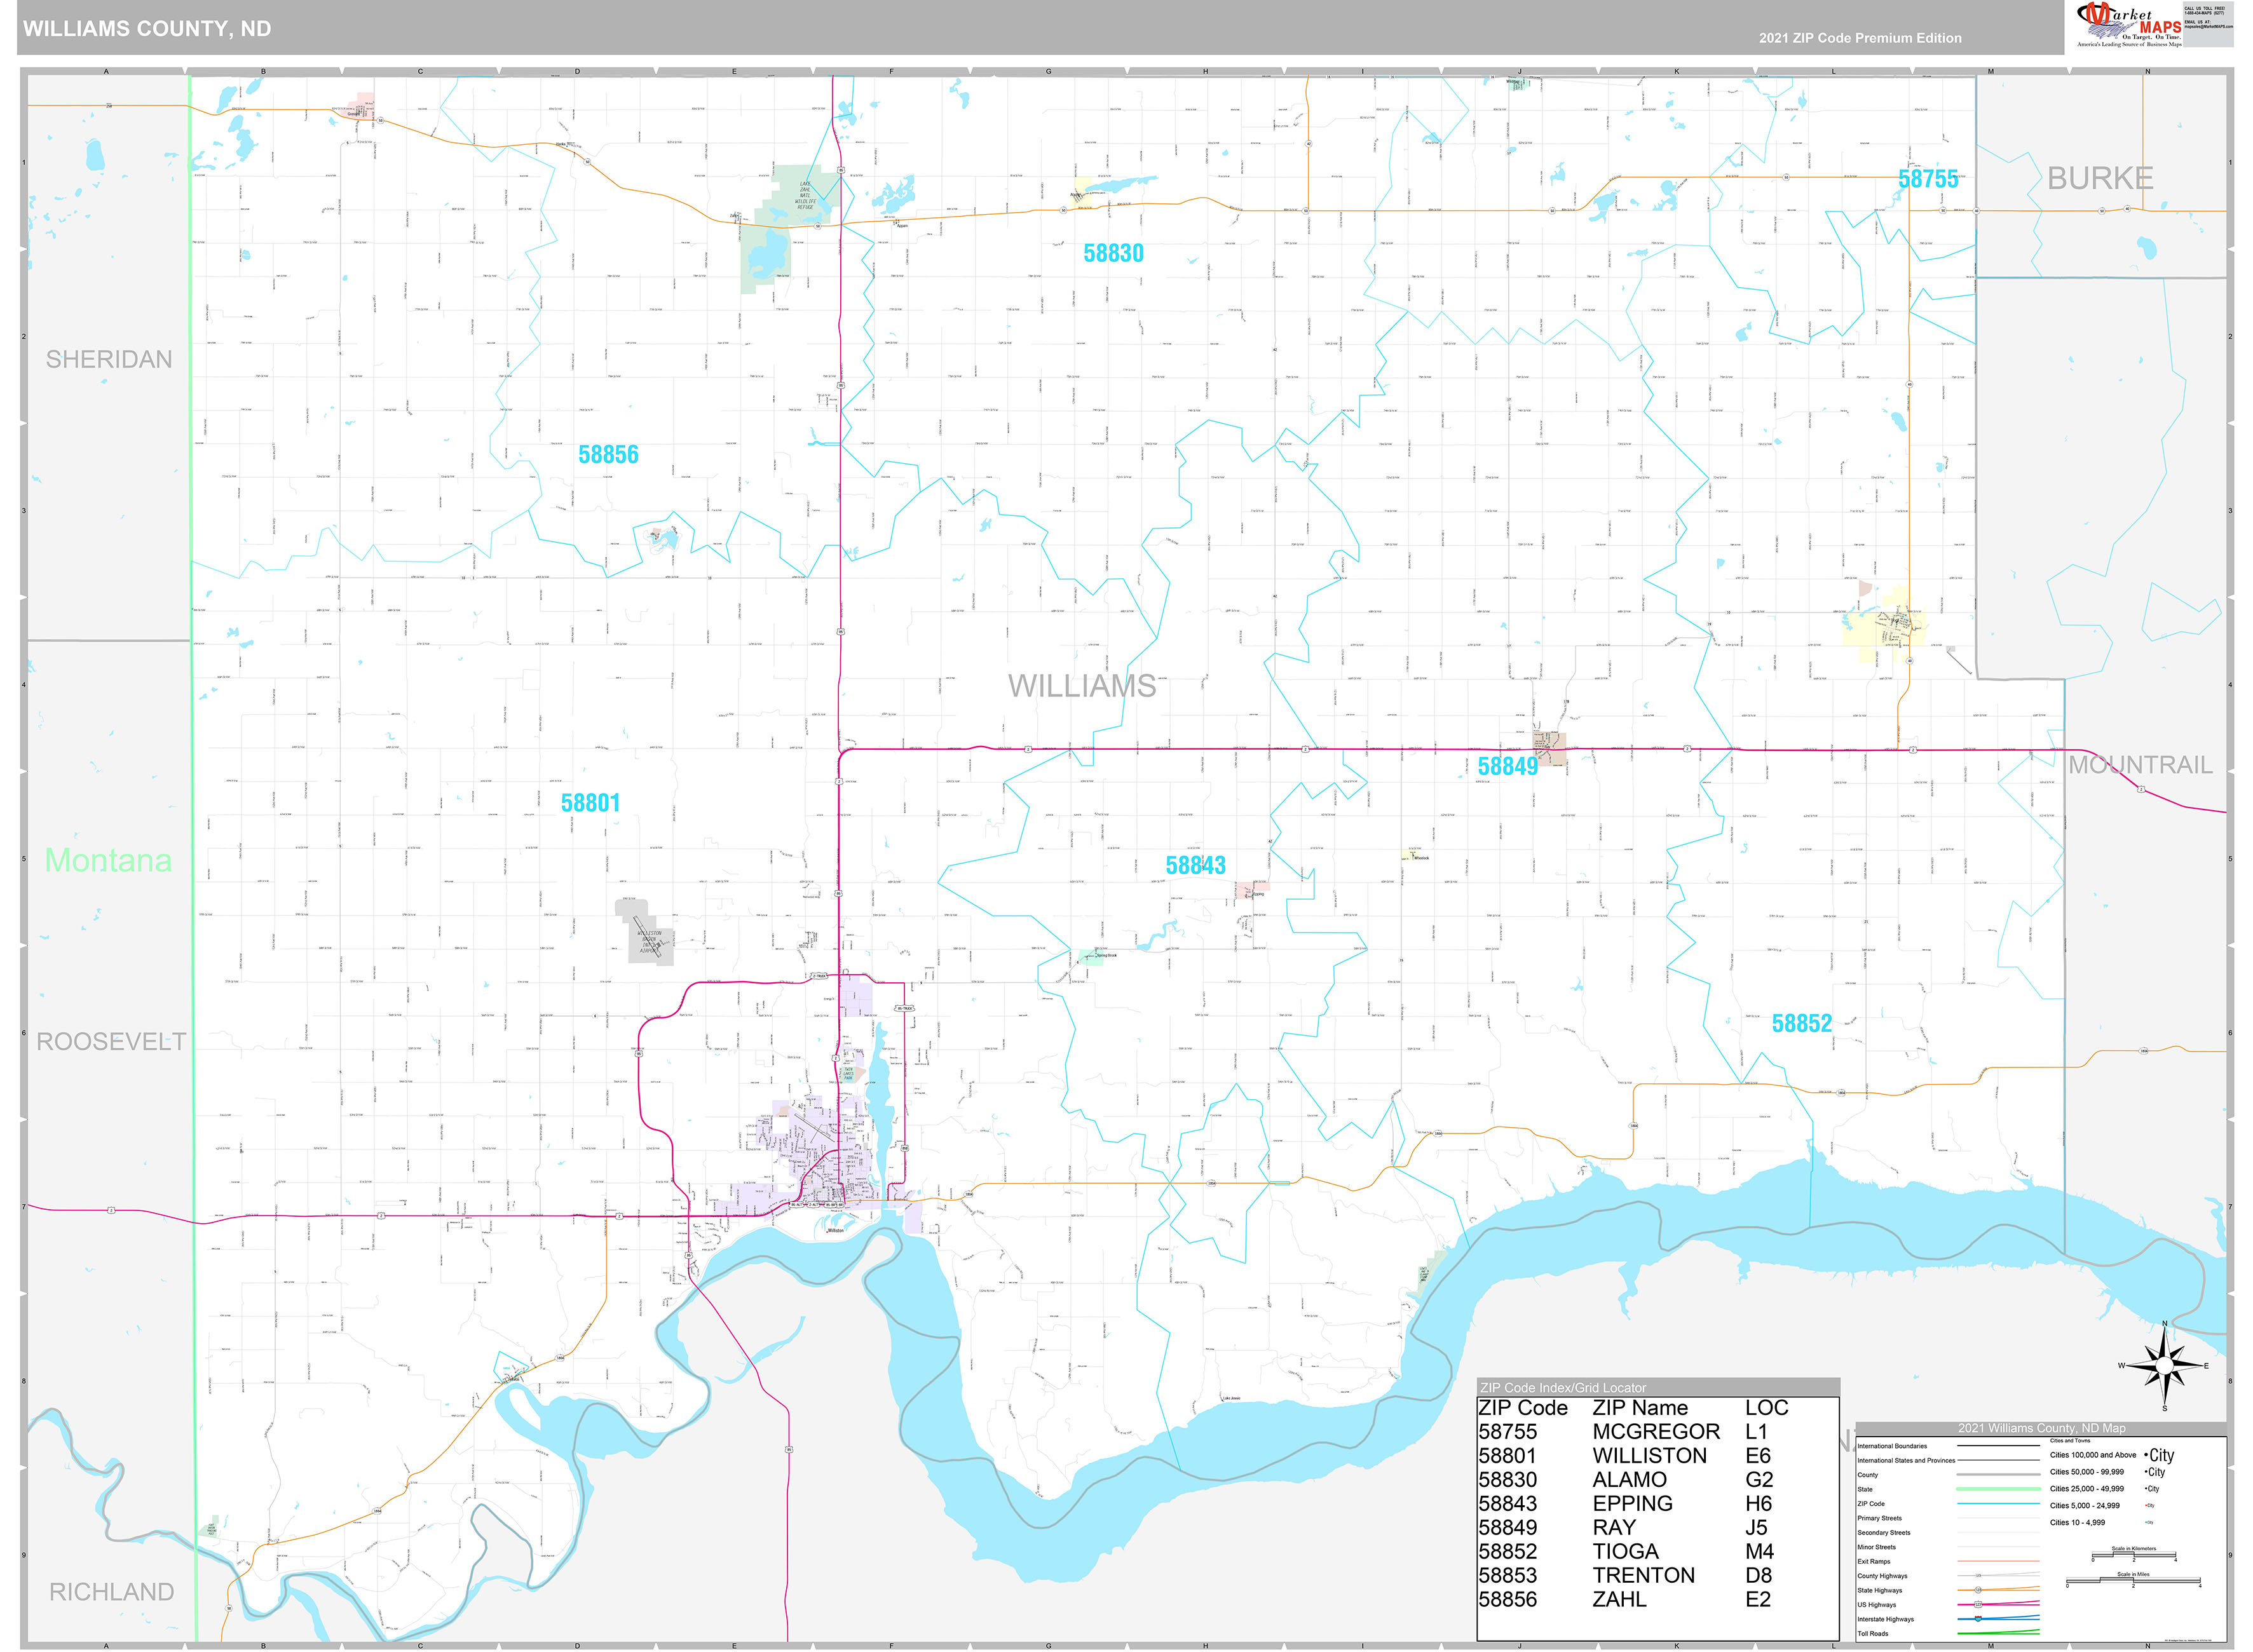Click the green State boundary line sample in legend
Image resolution: width=2253 pixels, height=1652 pixels.
click(1998, 1489)
